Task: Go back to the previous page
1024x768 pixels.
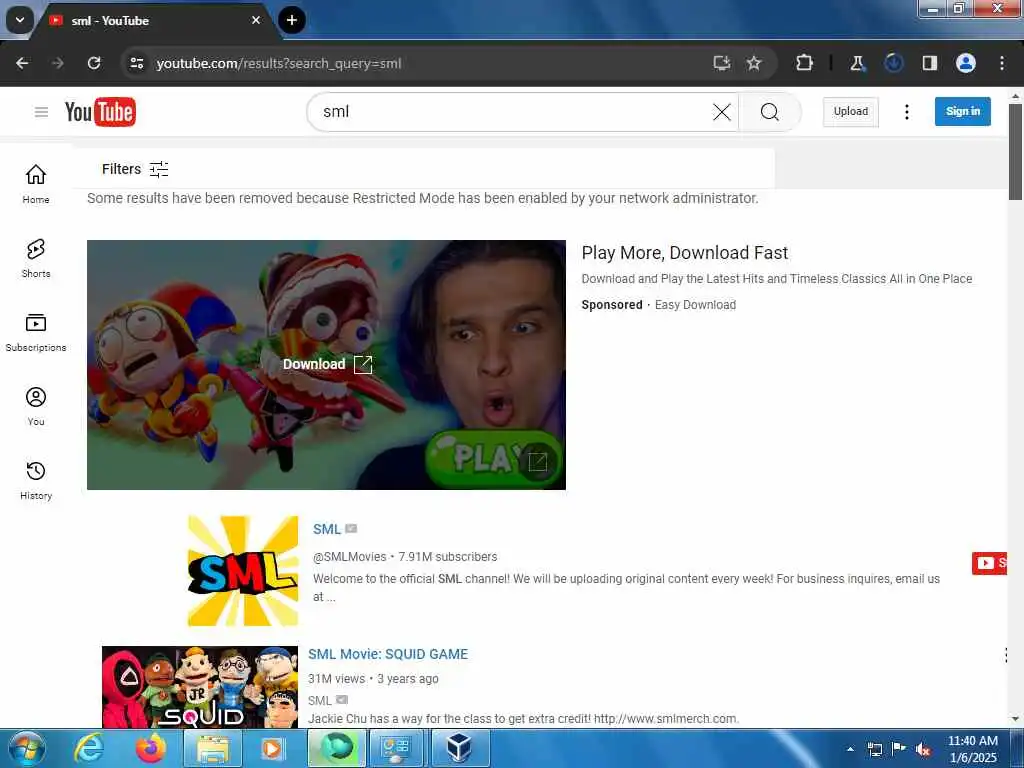Action: click(22, 63)
